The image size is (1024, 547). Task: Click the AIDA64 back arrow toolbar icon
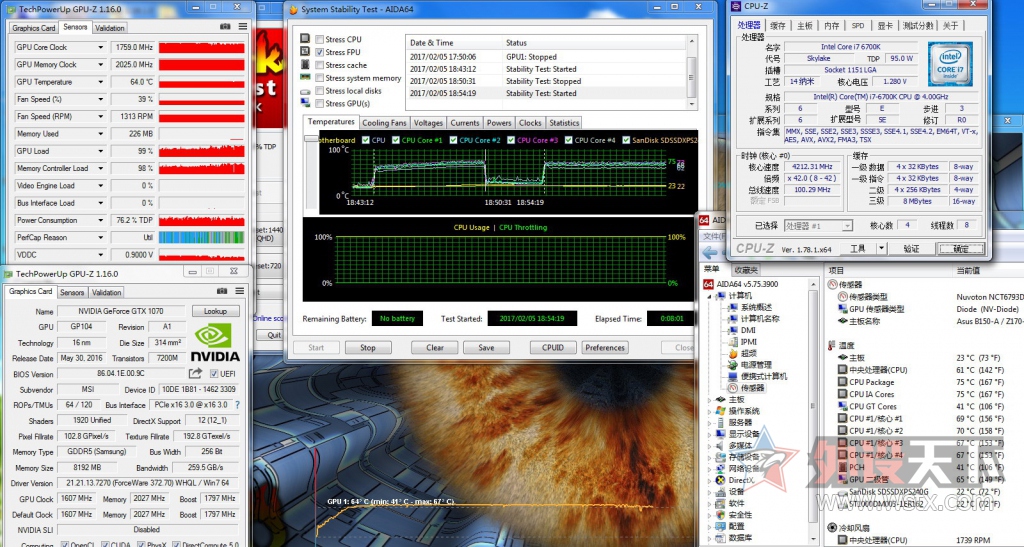(x=710, y=253)
